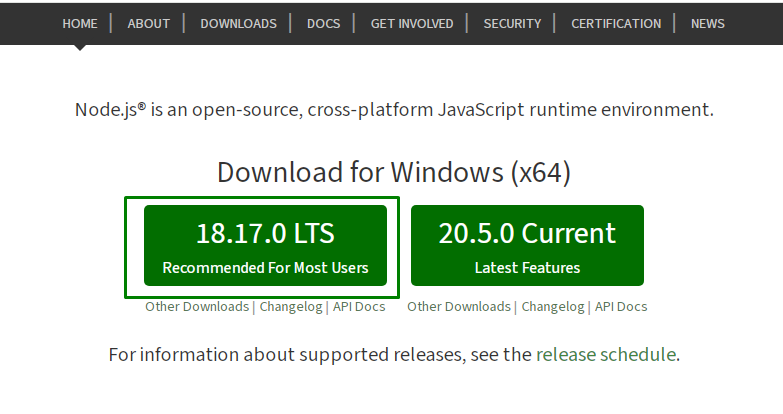Open the SECURITY page
783x414 pixels.
tap(512, 23)
